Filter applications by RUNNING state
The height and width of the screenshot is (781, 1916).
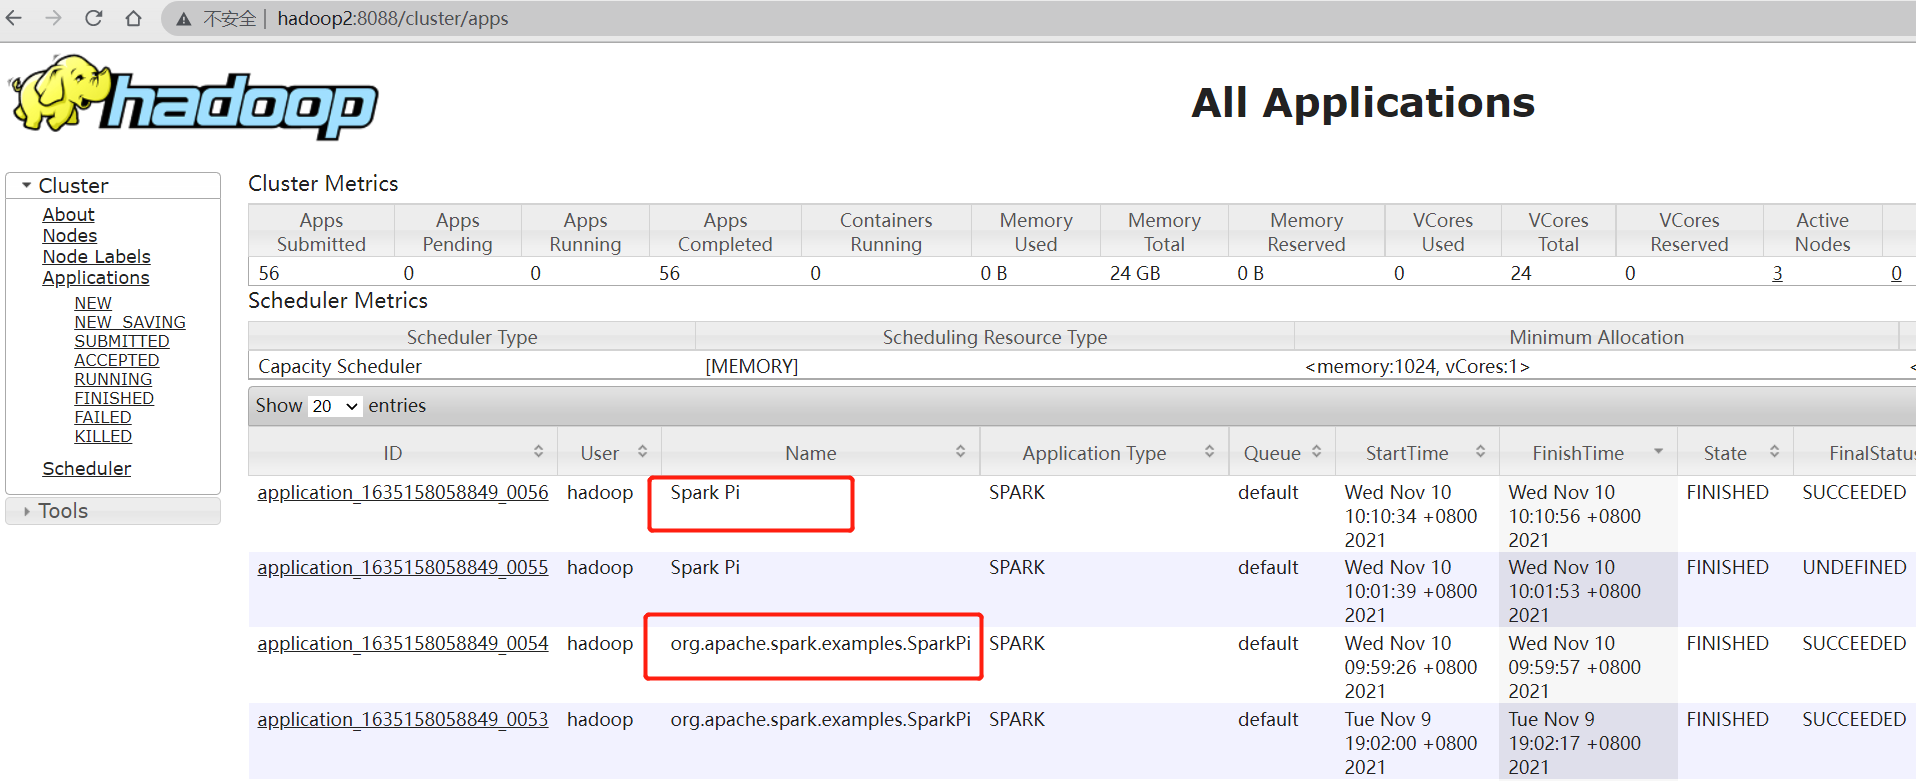click(x=113, y=379)
